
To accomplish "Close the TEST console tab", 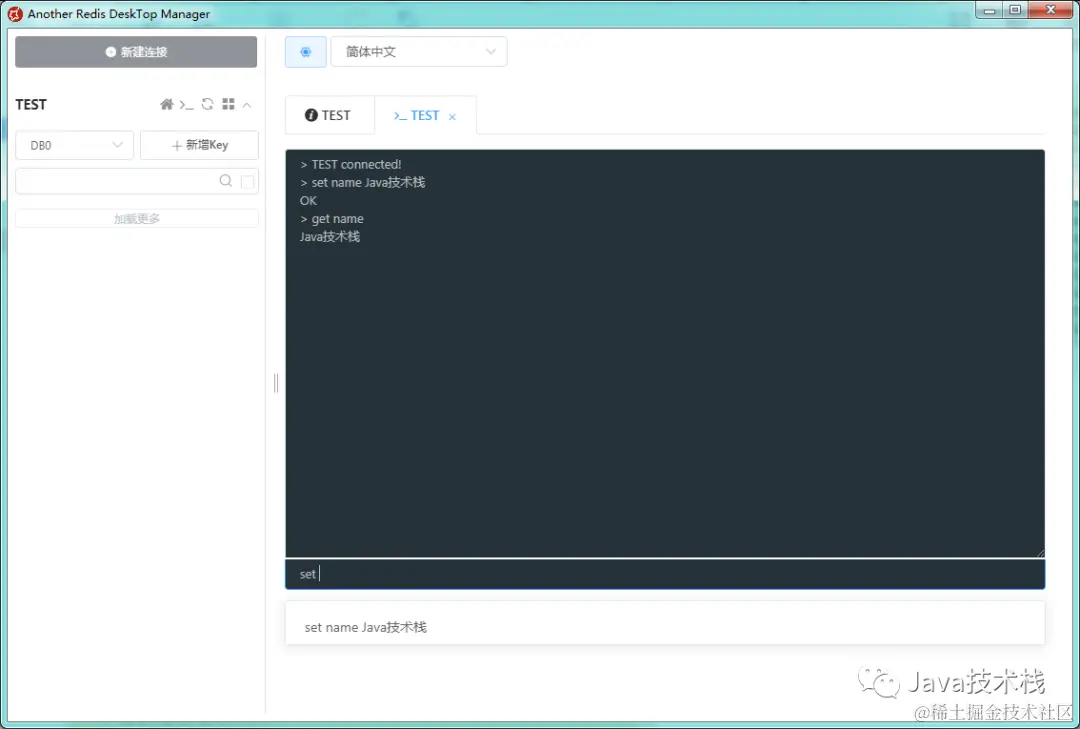I will [x=453, y=117].
